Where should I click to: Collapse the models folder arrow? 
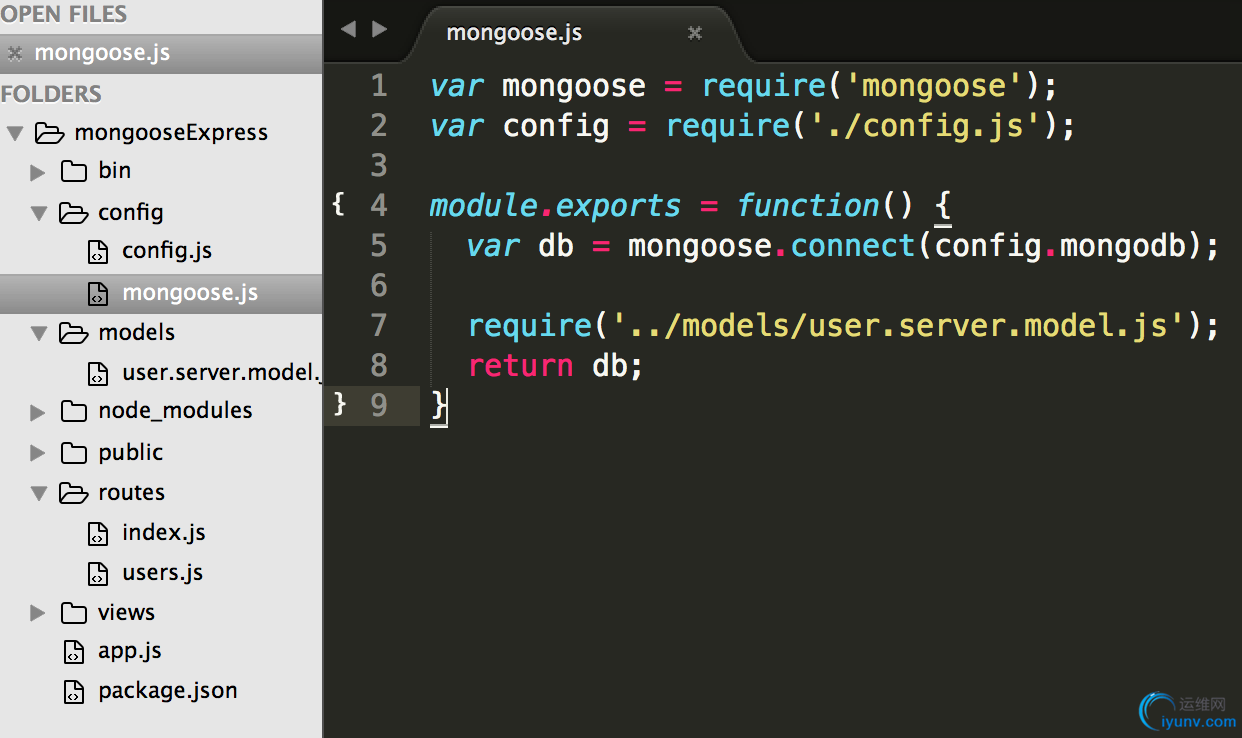[x=39, y=333]
